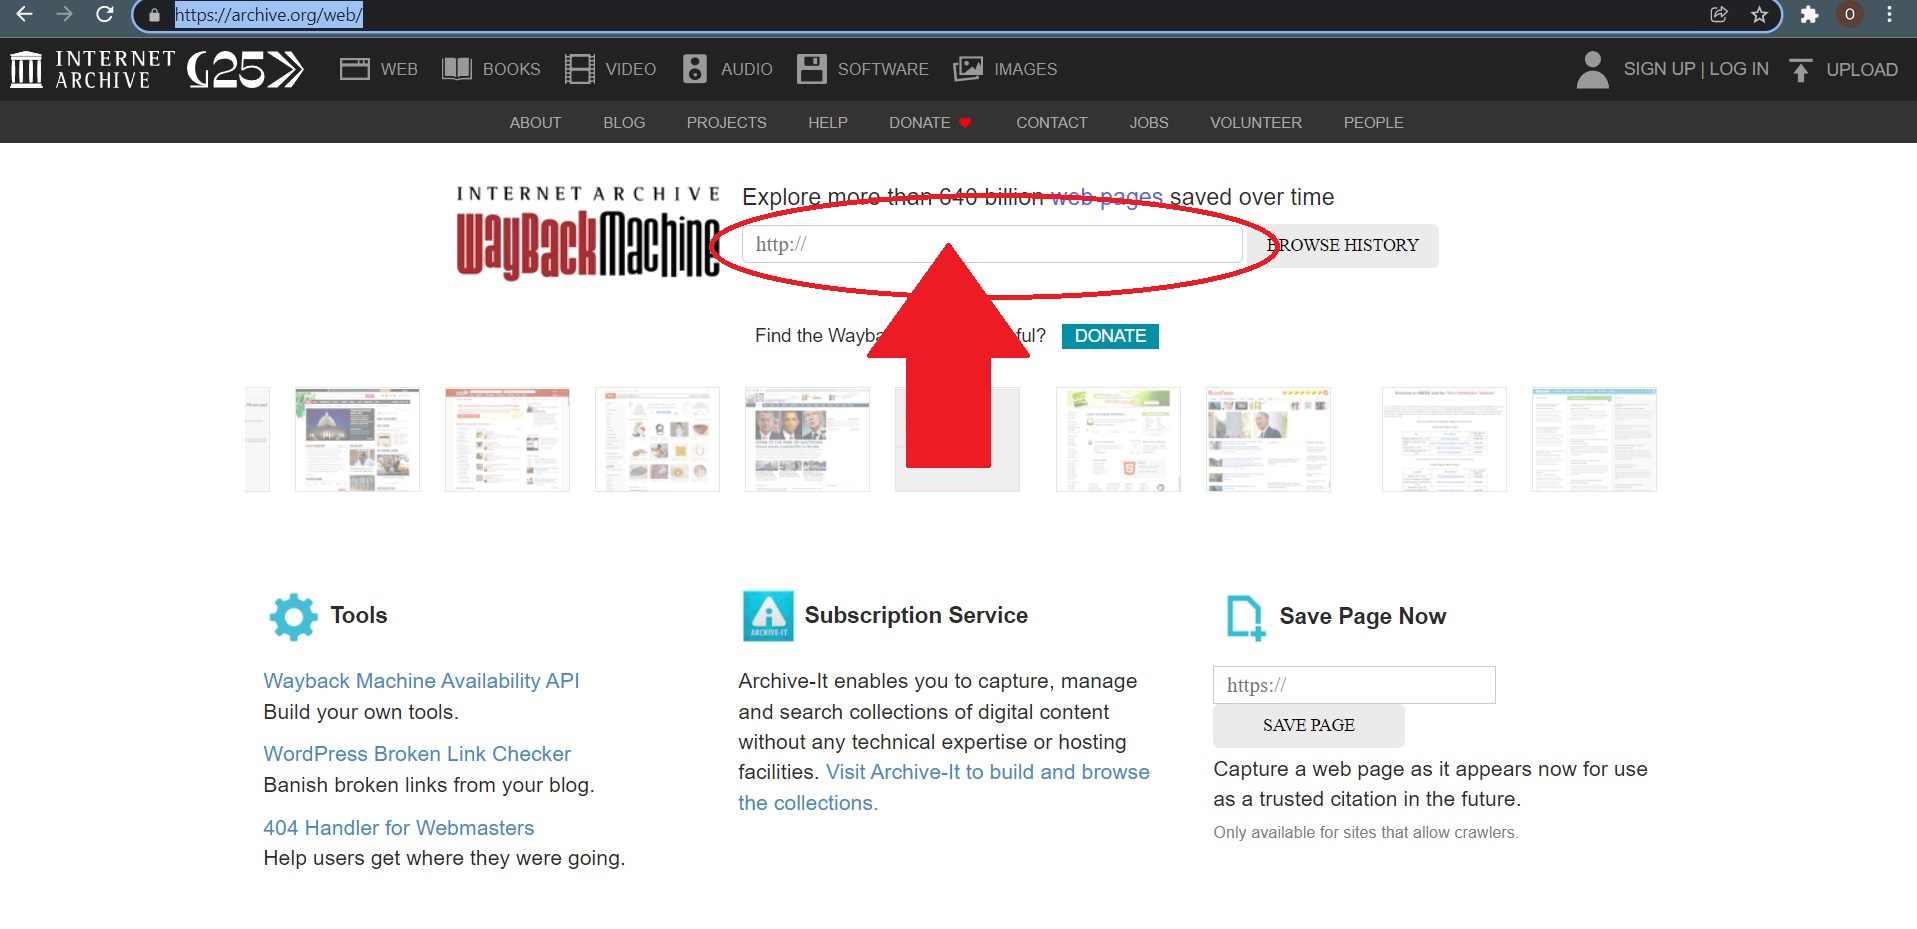
Task: Open the Blog menu item
Action: point(624,123)
